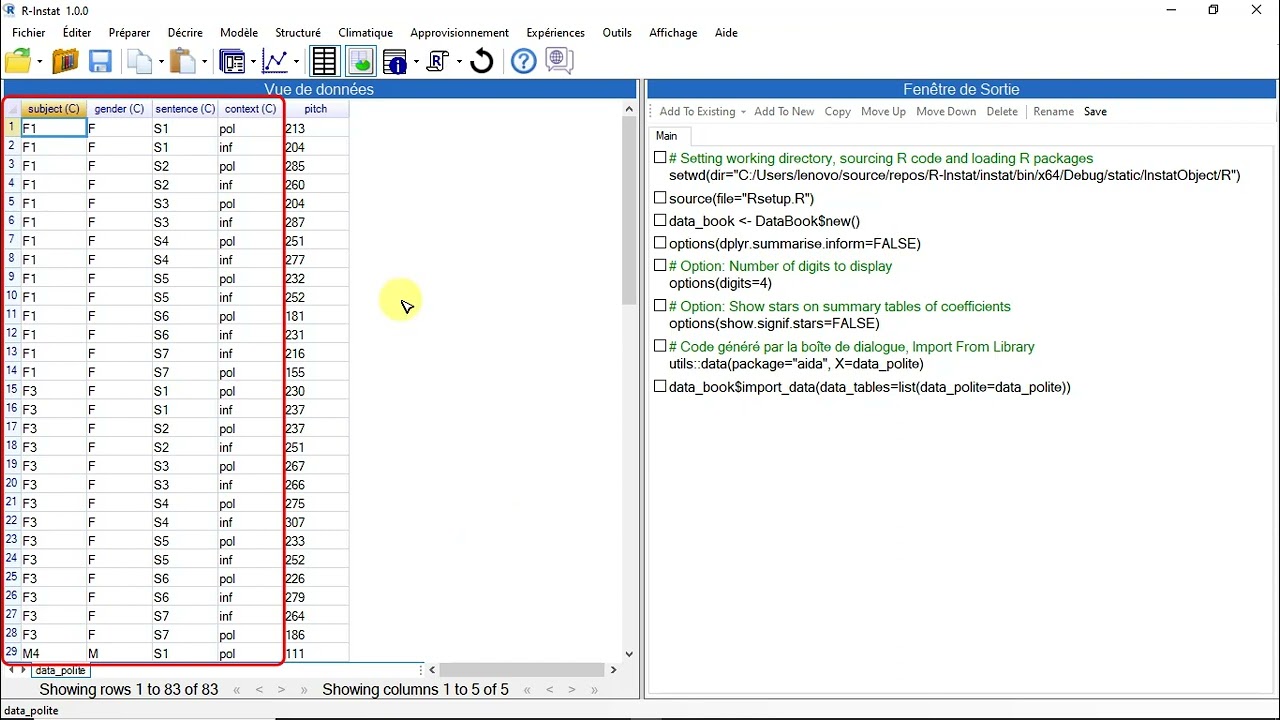Click the Copy toolbar icon
1280x720 pixels.
tap(139, 62)
